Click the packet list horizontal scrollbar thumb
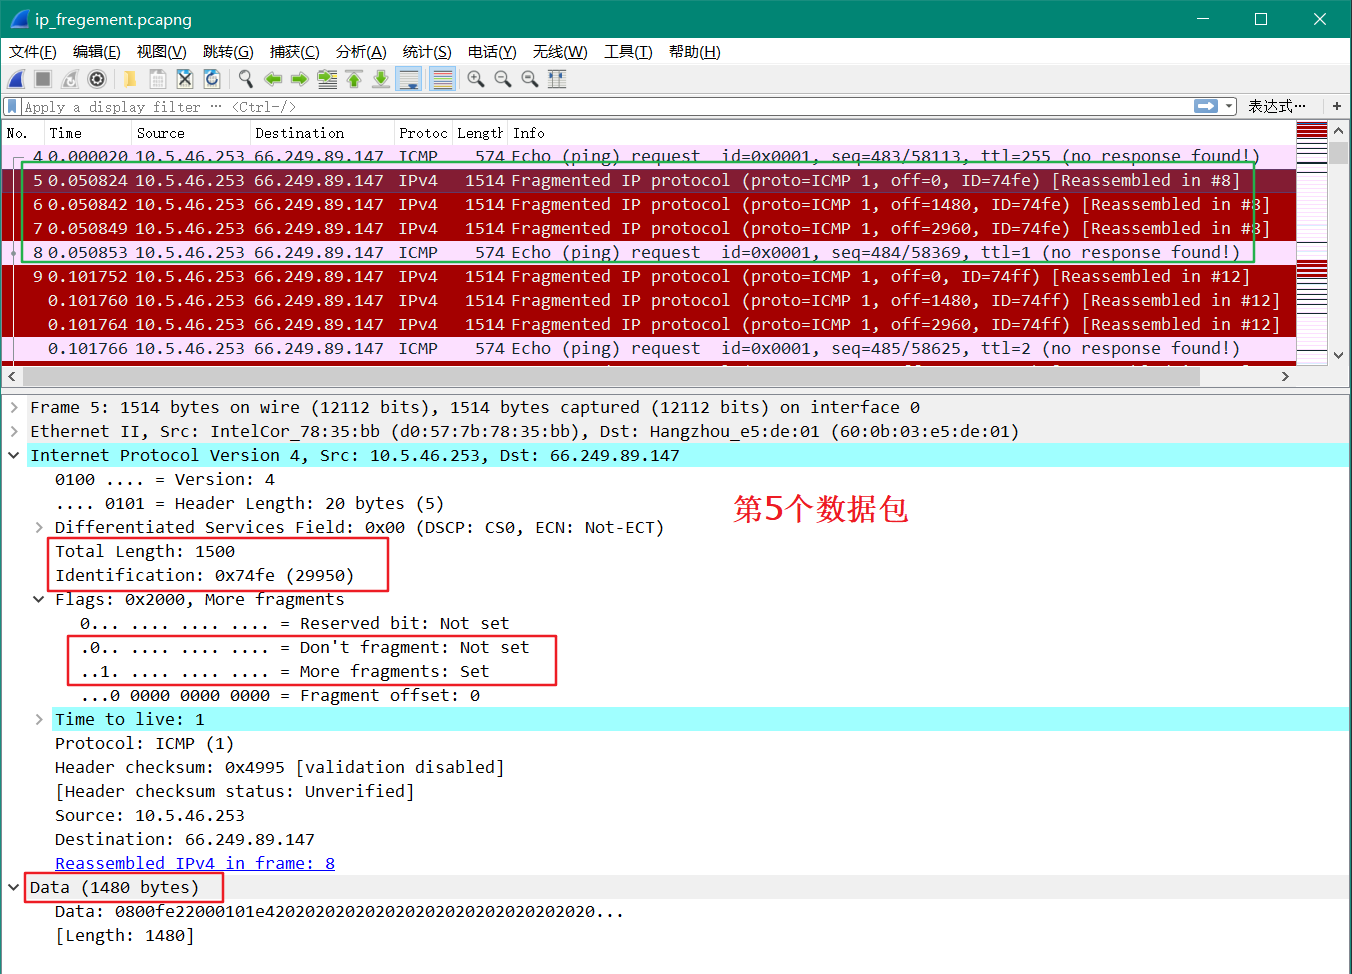This screenshot has height=974, width=1352. (611, 376)
